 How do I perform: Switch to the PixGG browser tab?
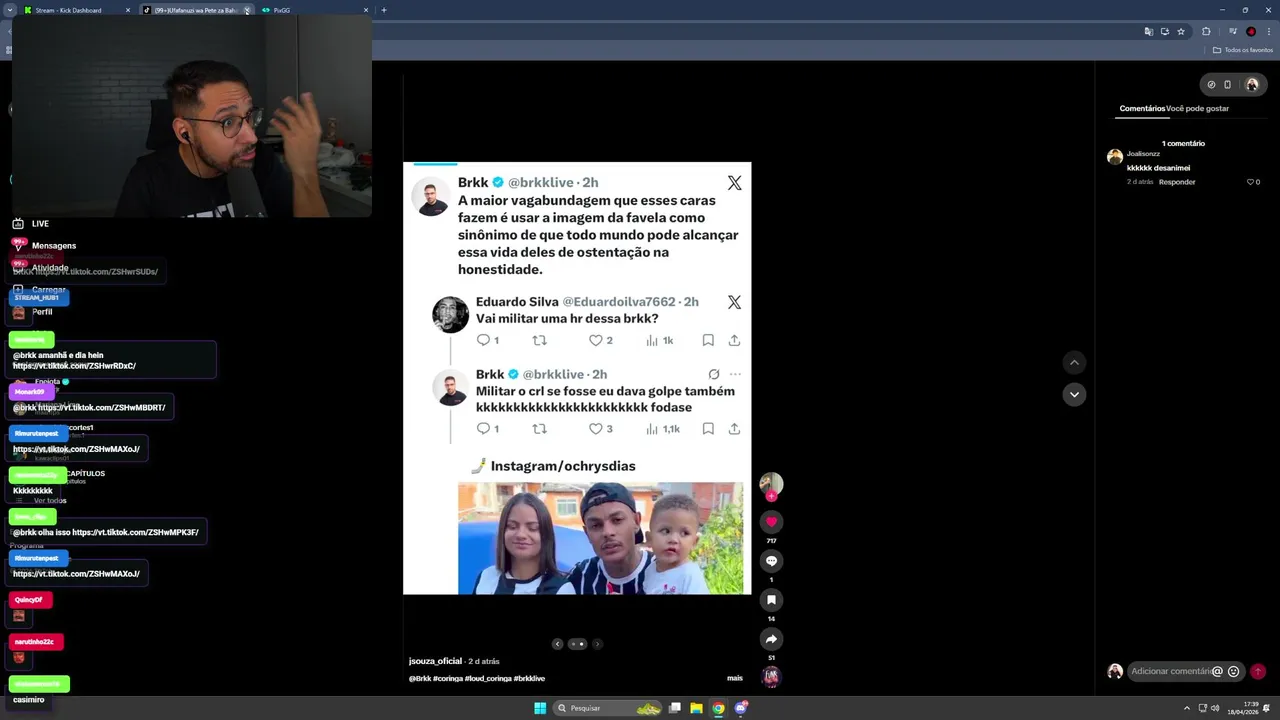click(x=315, y=10)
